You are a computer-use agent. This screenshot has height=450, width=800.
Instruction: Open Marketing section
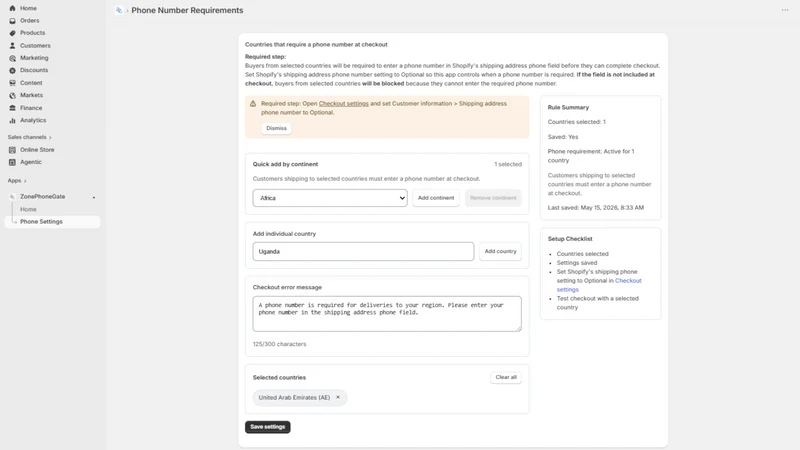point(34,58)
